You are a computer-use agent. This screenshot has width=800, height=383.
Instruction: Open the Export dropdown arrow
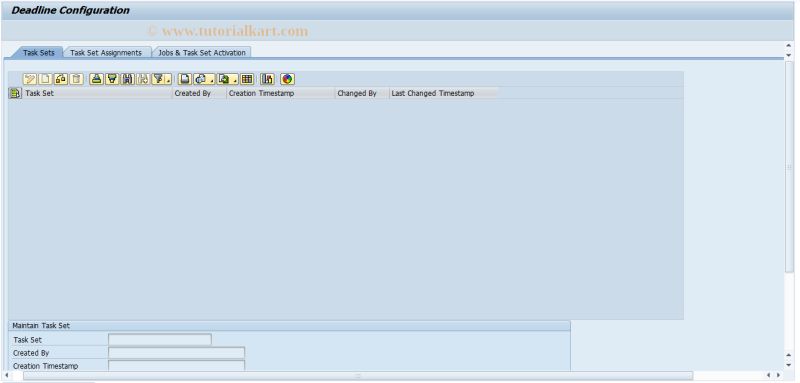(235, 79)
